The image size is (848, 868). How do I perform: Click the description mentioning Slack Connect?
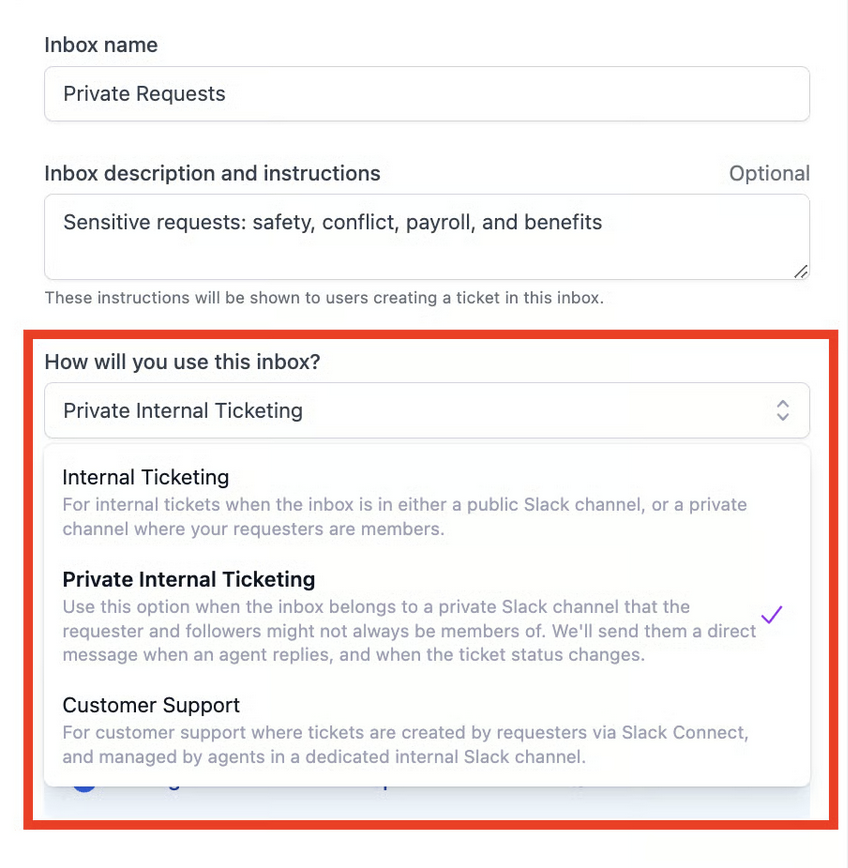point(405,744)
